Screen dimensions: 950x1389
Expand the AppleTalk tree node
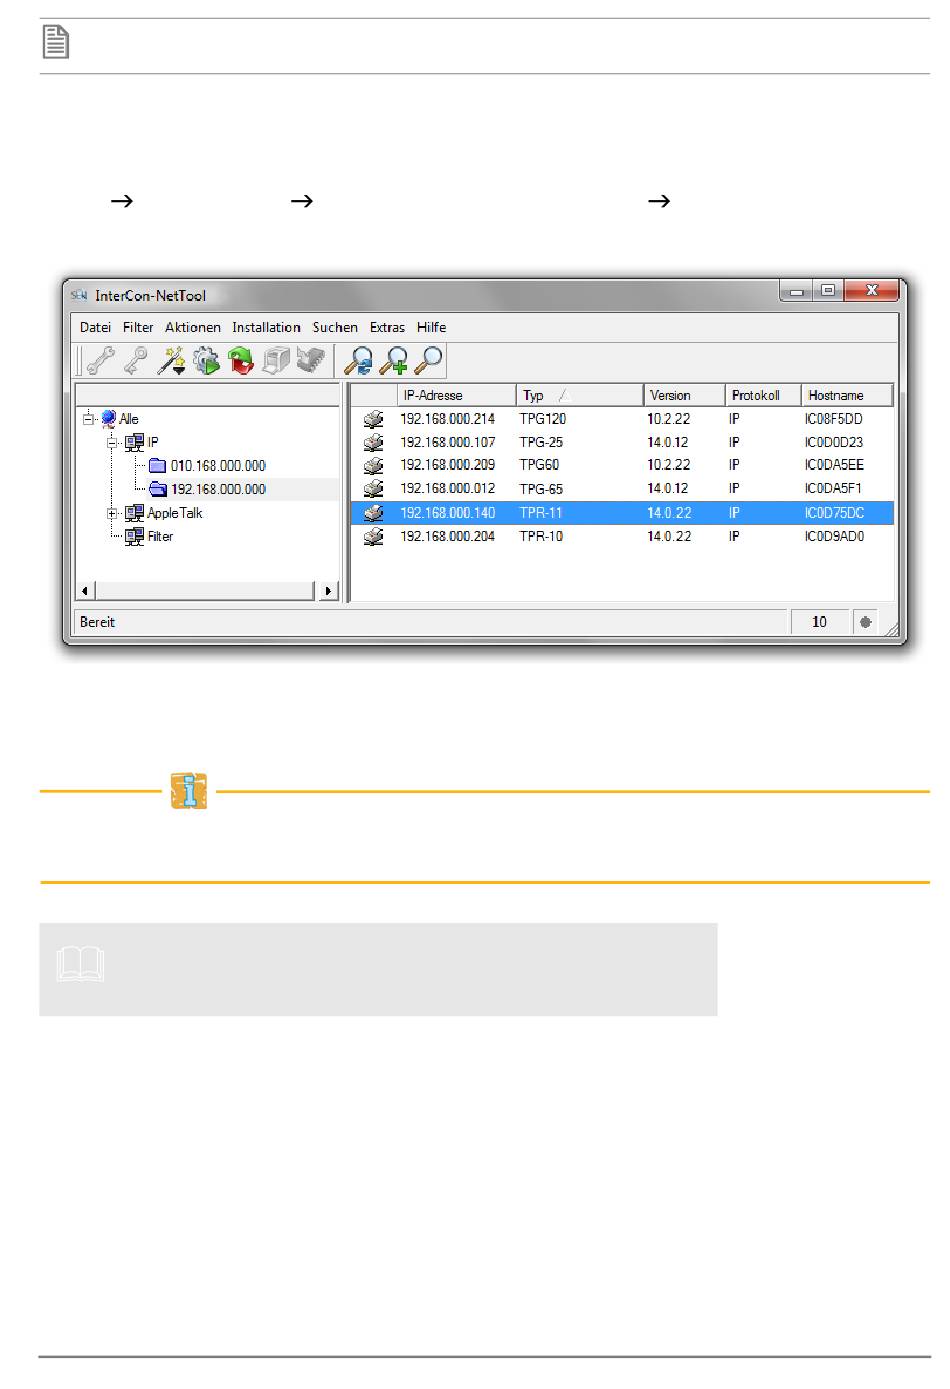112,513
